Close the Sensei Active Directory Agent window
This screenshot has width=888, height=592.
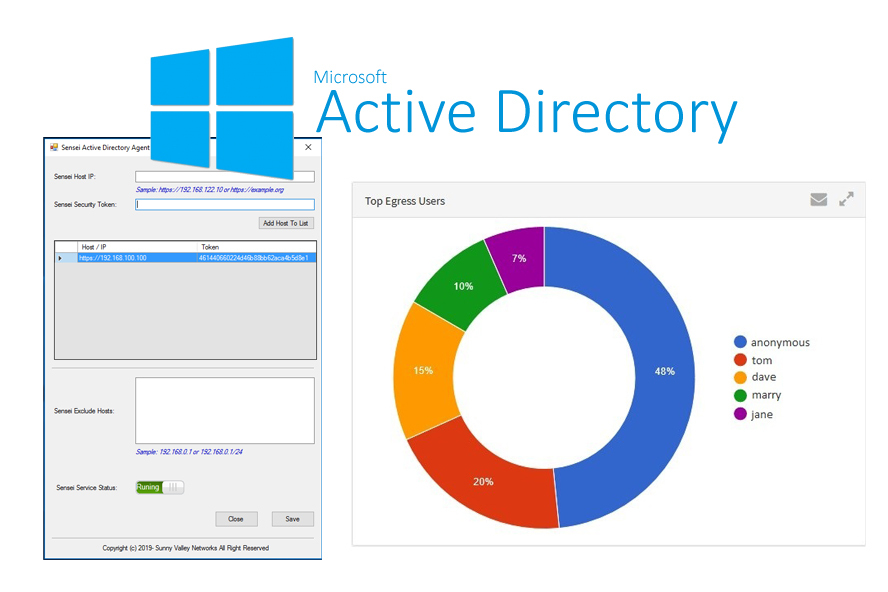pos(308,147)
